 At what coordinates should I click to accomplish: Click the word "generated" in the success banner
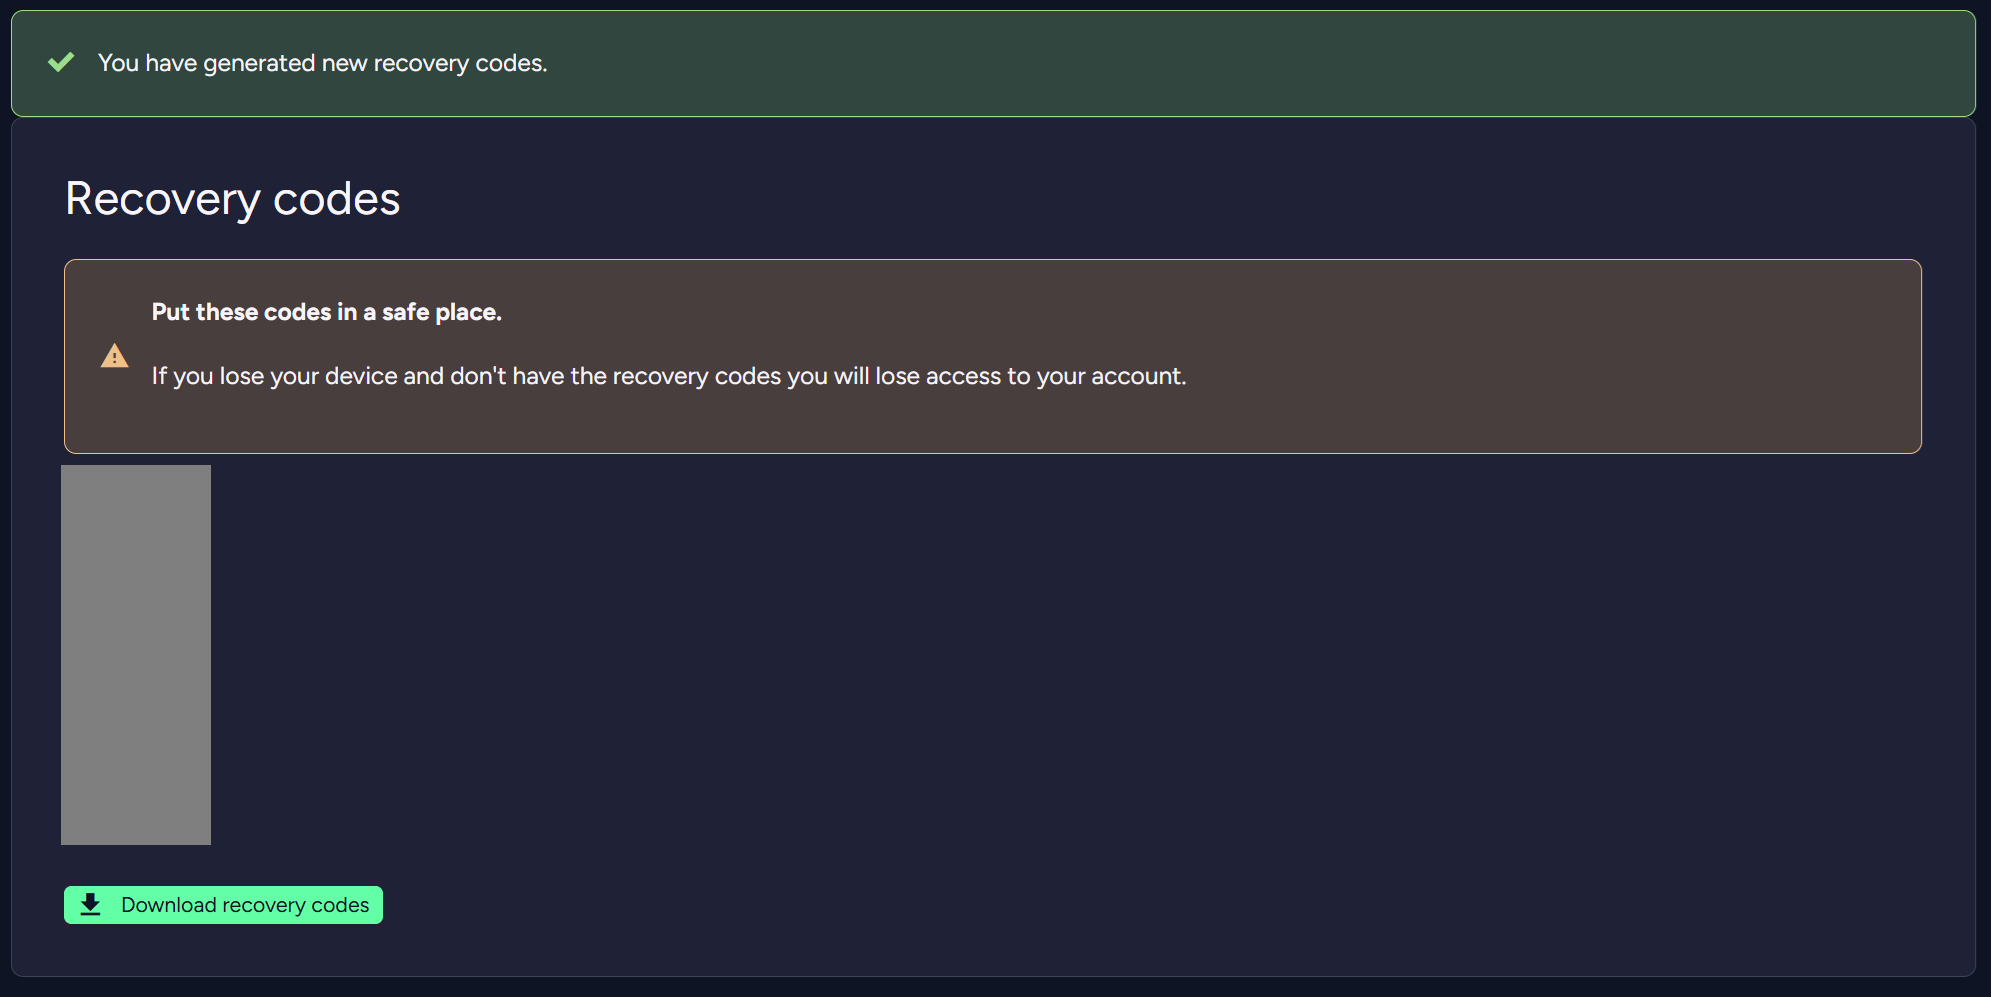tap(259, 63)
